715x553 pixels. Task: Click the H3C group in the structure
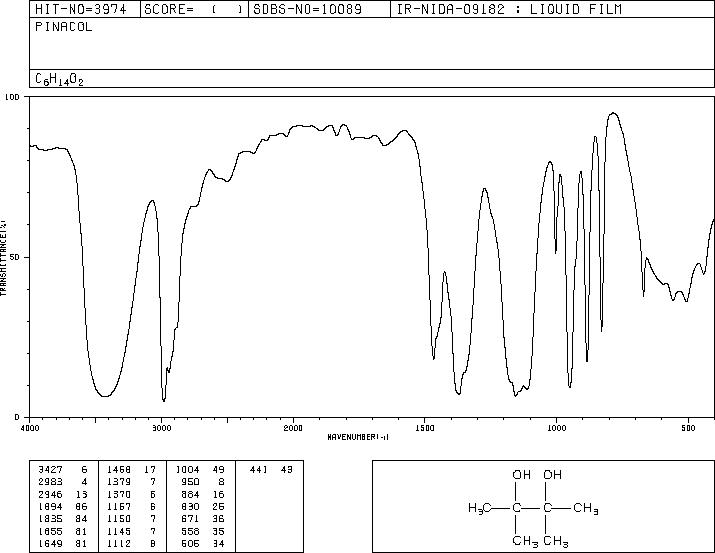pyautogui.click(x=479, y=508)
